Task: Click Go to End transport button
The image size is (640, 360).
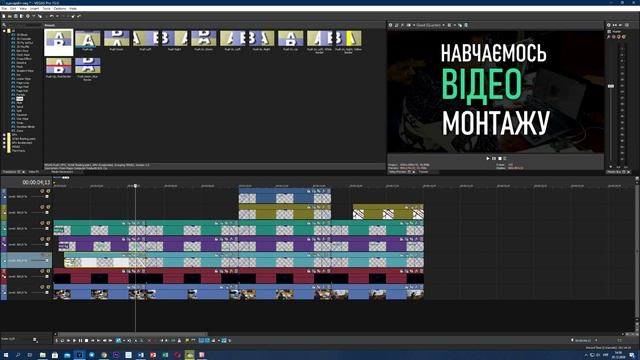Action: click(99, 340)
